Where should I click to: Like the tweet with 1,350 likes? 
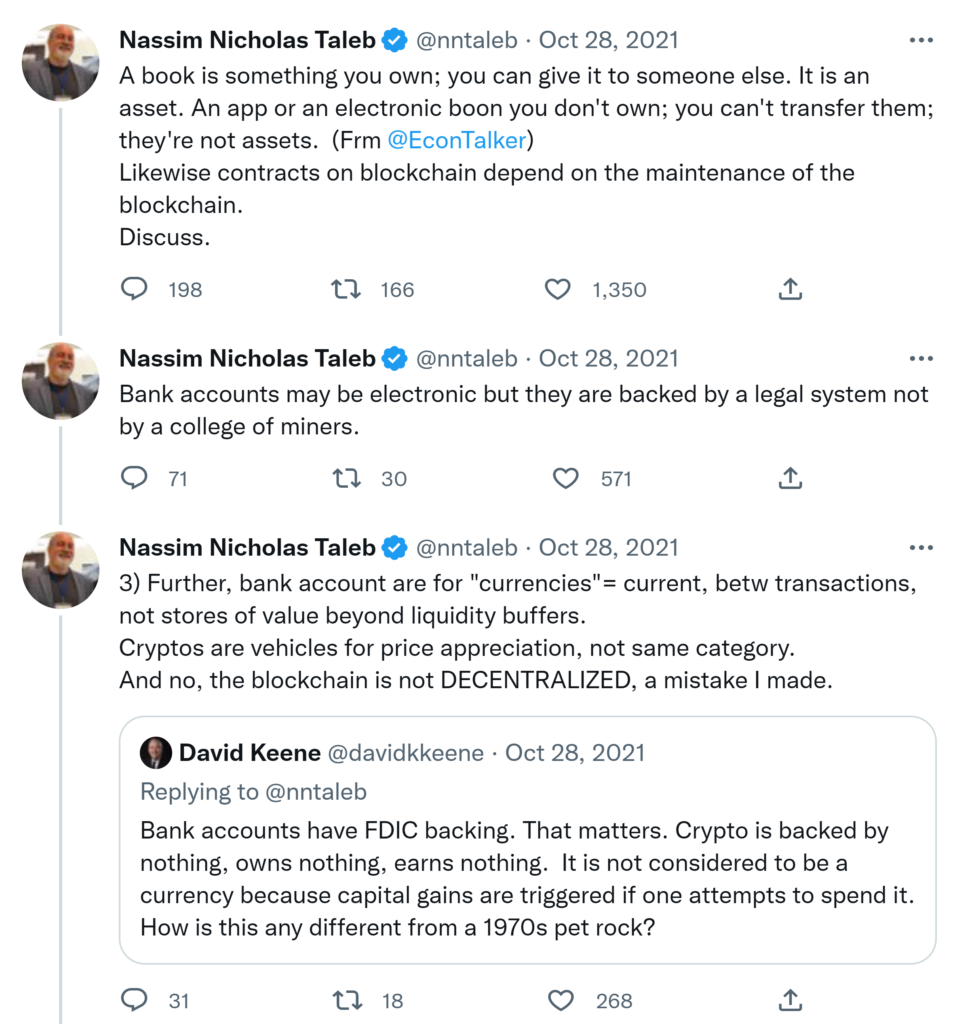pyautogui.click(x=557, y=289)
